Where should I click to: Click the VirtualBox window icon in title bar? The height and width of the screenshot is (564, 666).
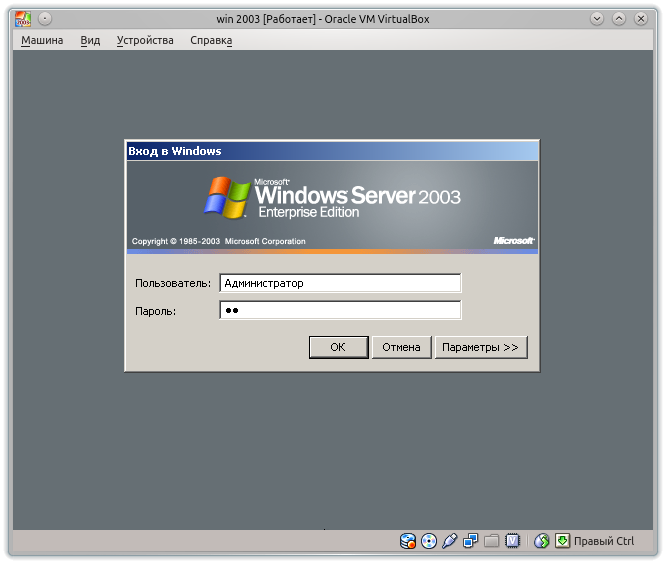(23, 19)
